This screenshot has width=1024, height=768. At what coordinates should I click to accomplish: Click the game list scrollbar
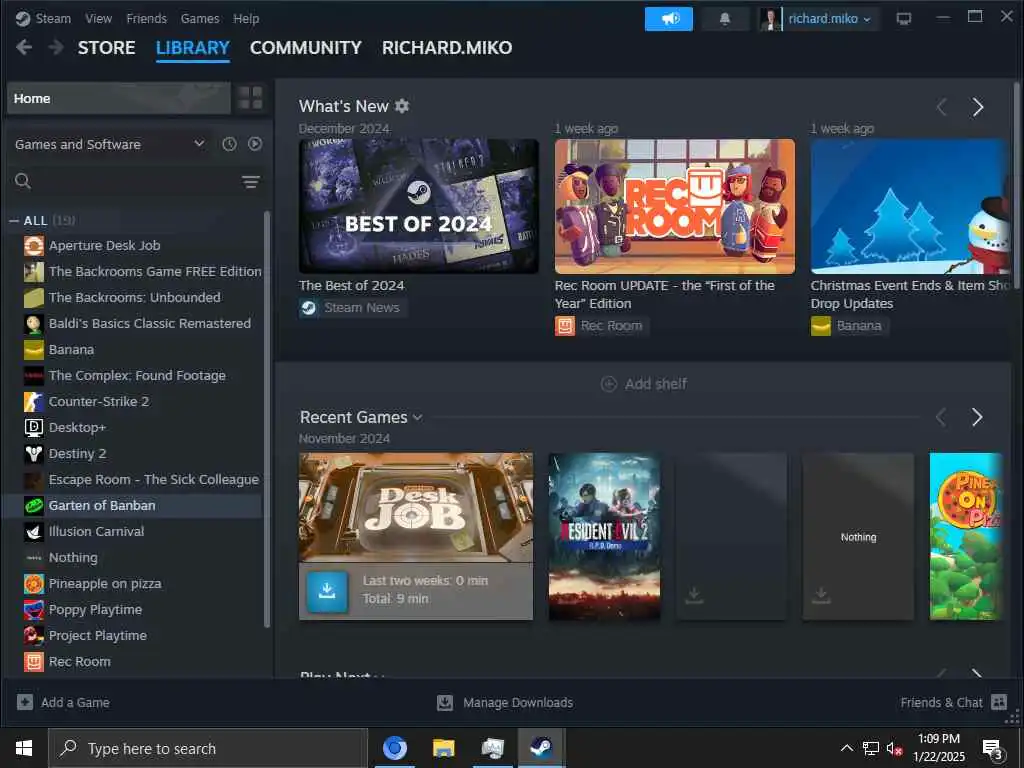pos(266,419)
